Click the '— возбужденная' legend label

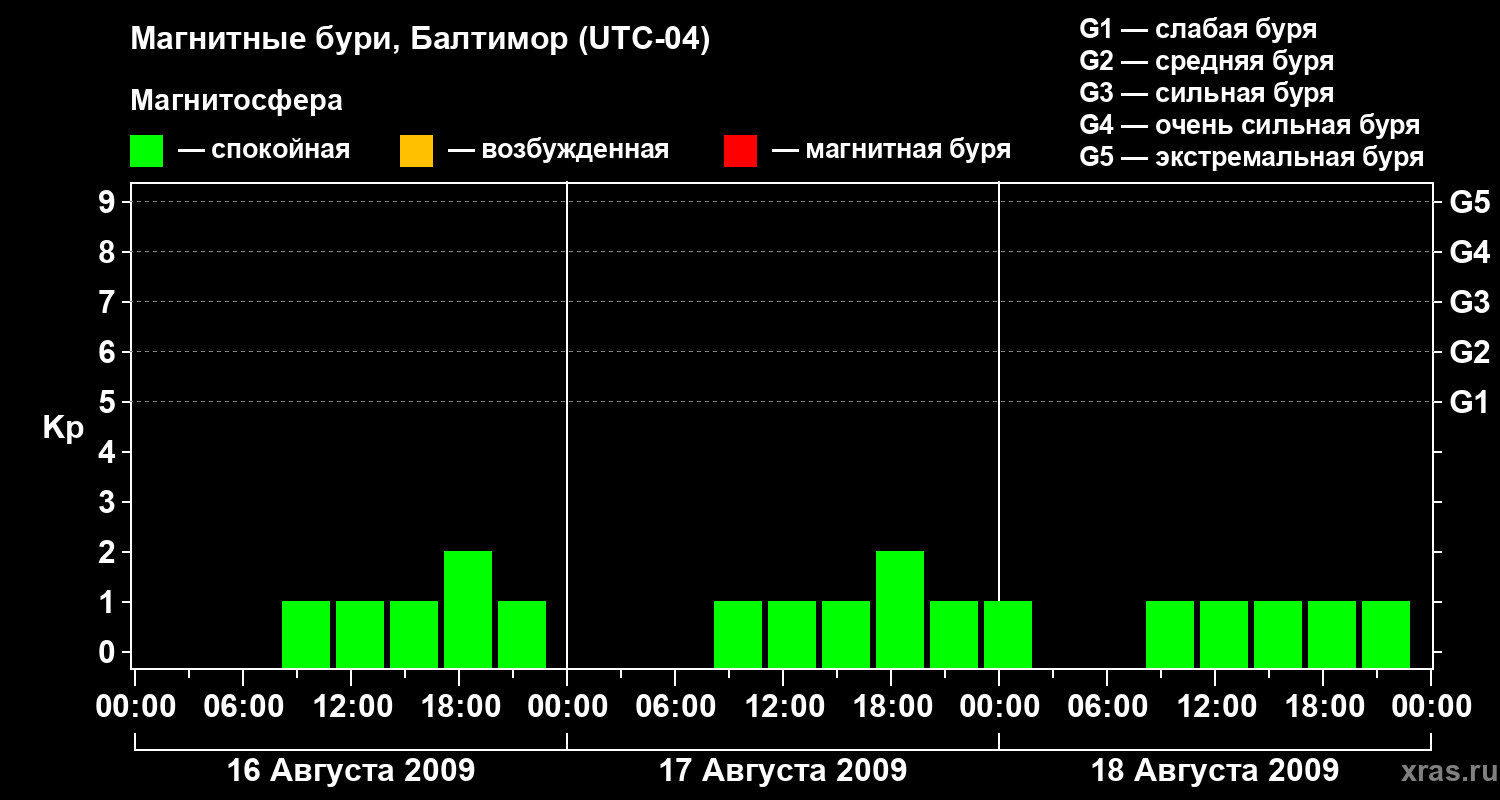(558, 150)
